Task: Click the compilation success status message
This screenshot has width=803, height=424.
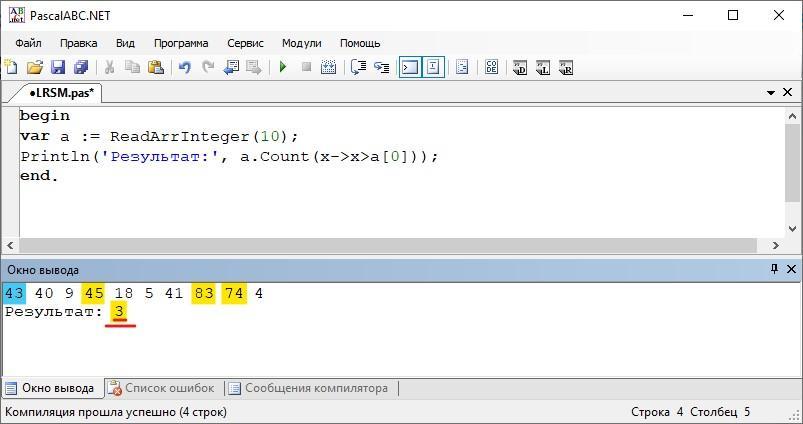Action: coord(116,412)
